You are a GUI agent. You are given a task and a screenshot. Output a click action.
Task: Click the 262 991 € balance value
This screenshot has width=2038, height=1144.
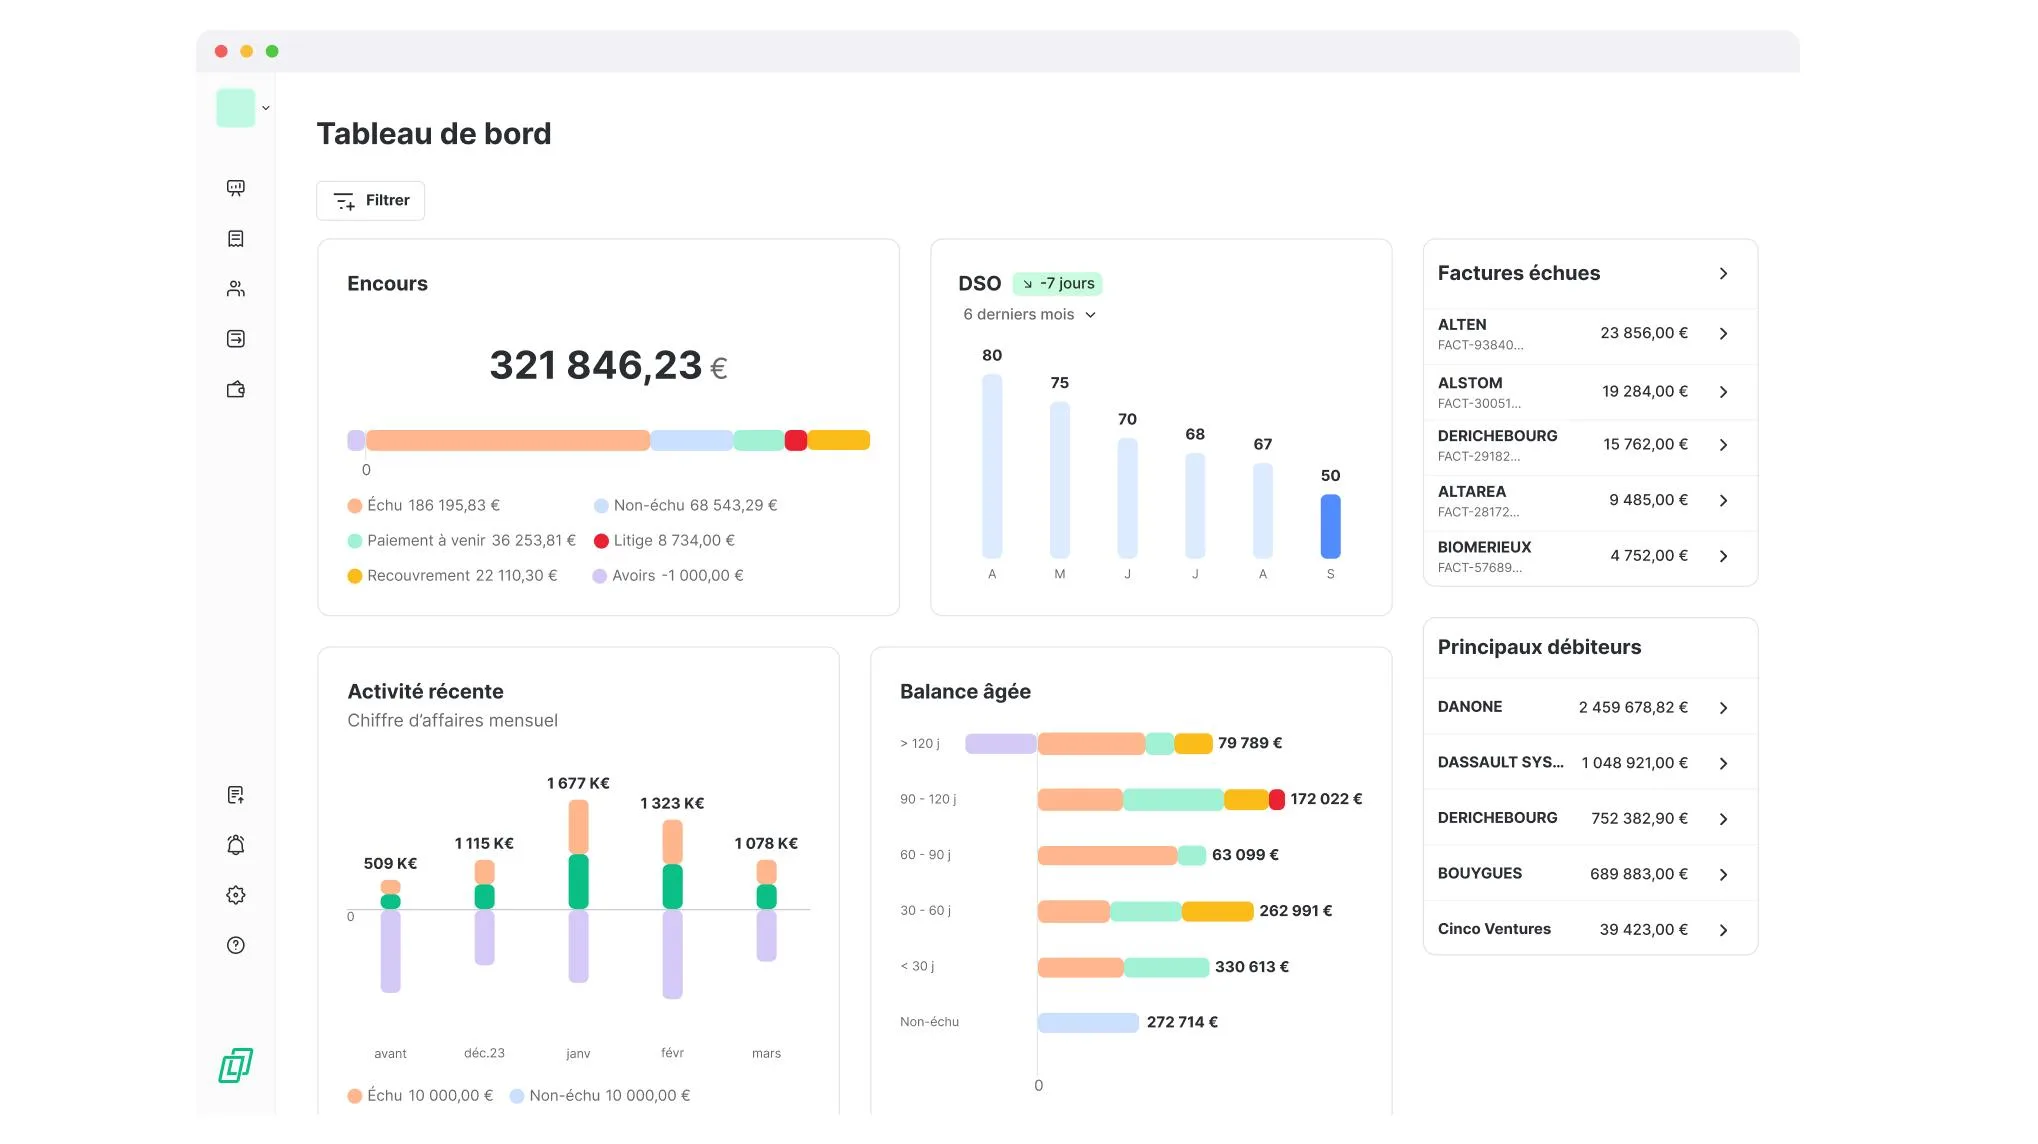coord(1296,911)
